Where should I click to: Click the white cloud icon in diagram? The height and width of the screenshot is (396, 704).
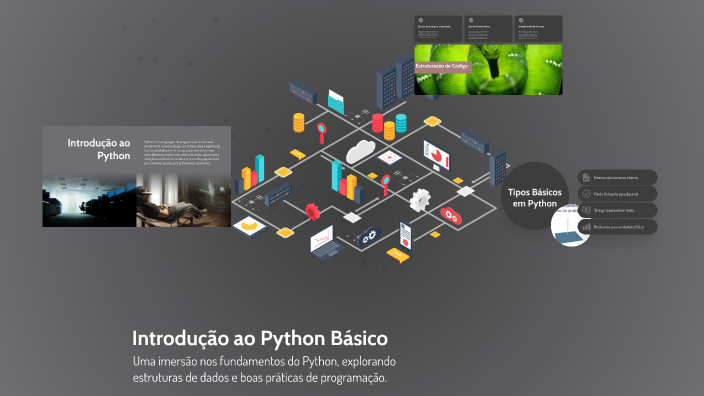click(x=361, y=151)
